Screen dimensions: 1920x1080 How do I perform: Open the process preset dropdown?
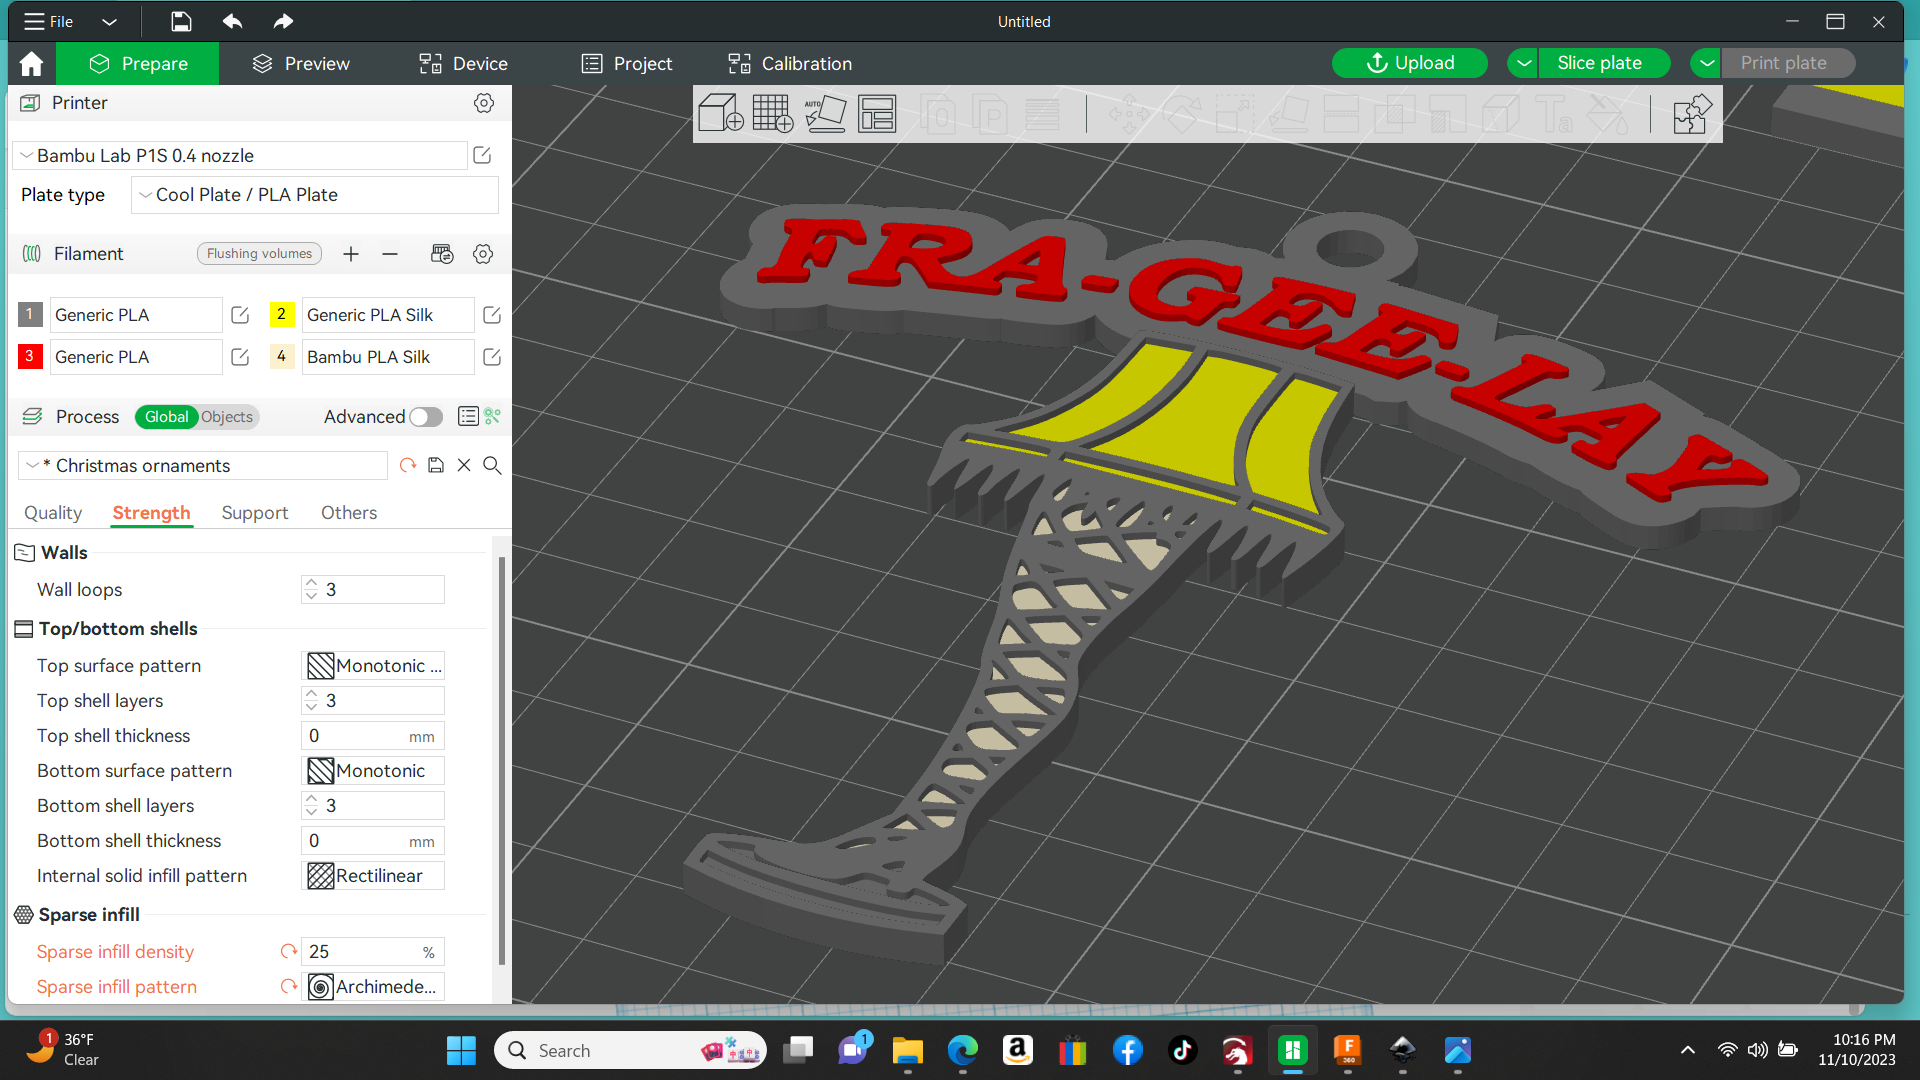(x=203, y=465)
